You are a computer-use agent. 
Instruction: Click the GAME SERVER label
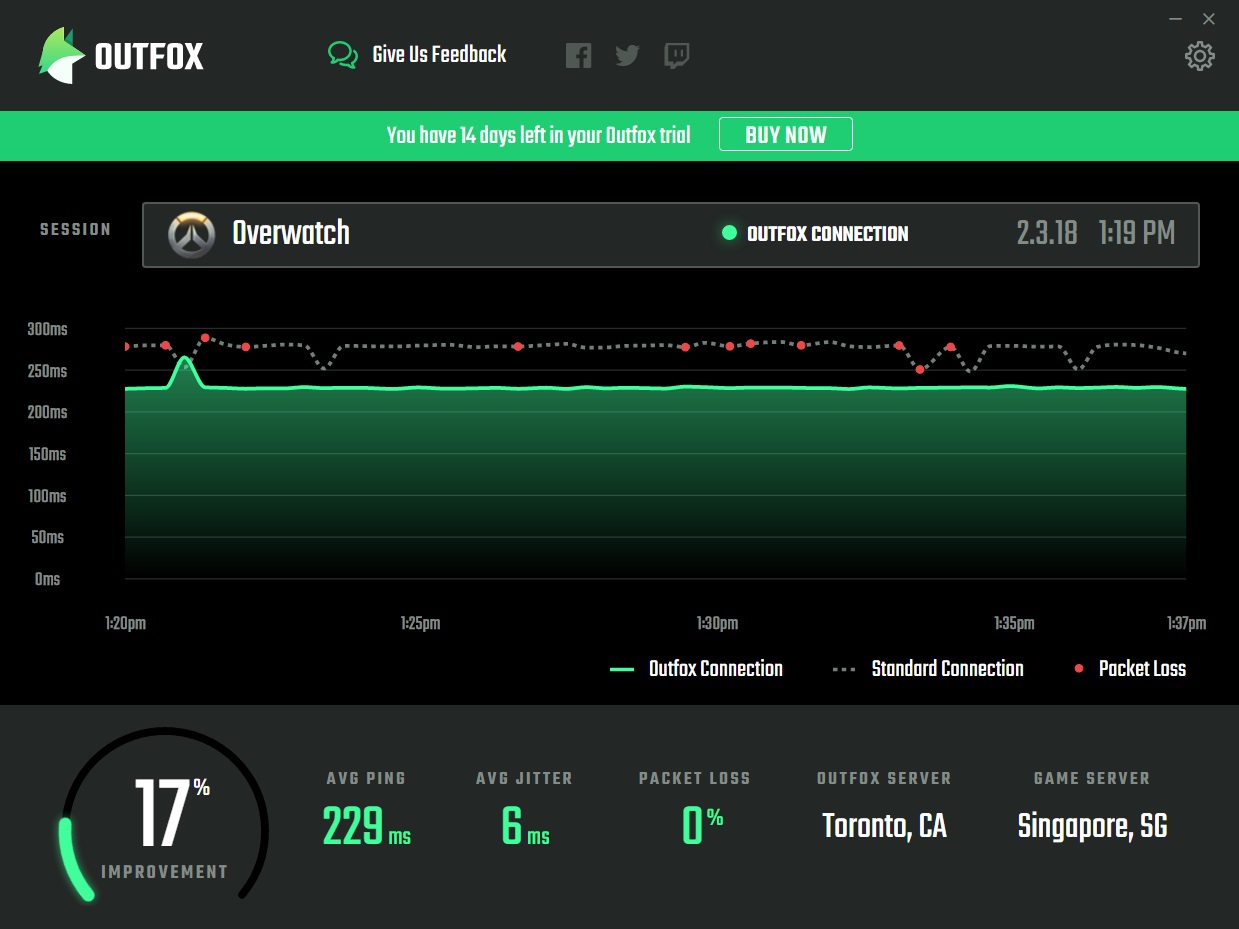pos(1092,779)
